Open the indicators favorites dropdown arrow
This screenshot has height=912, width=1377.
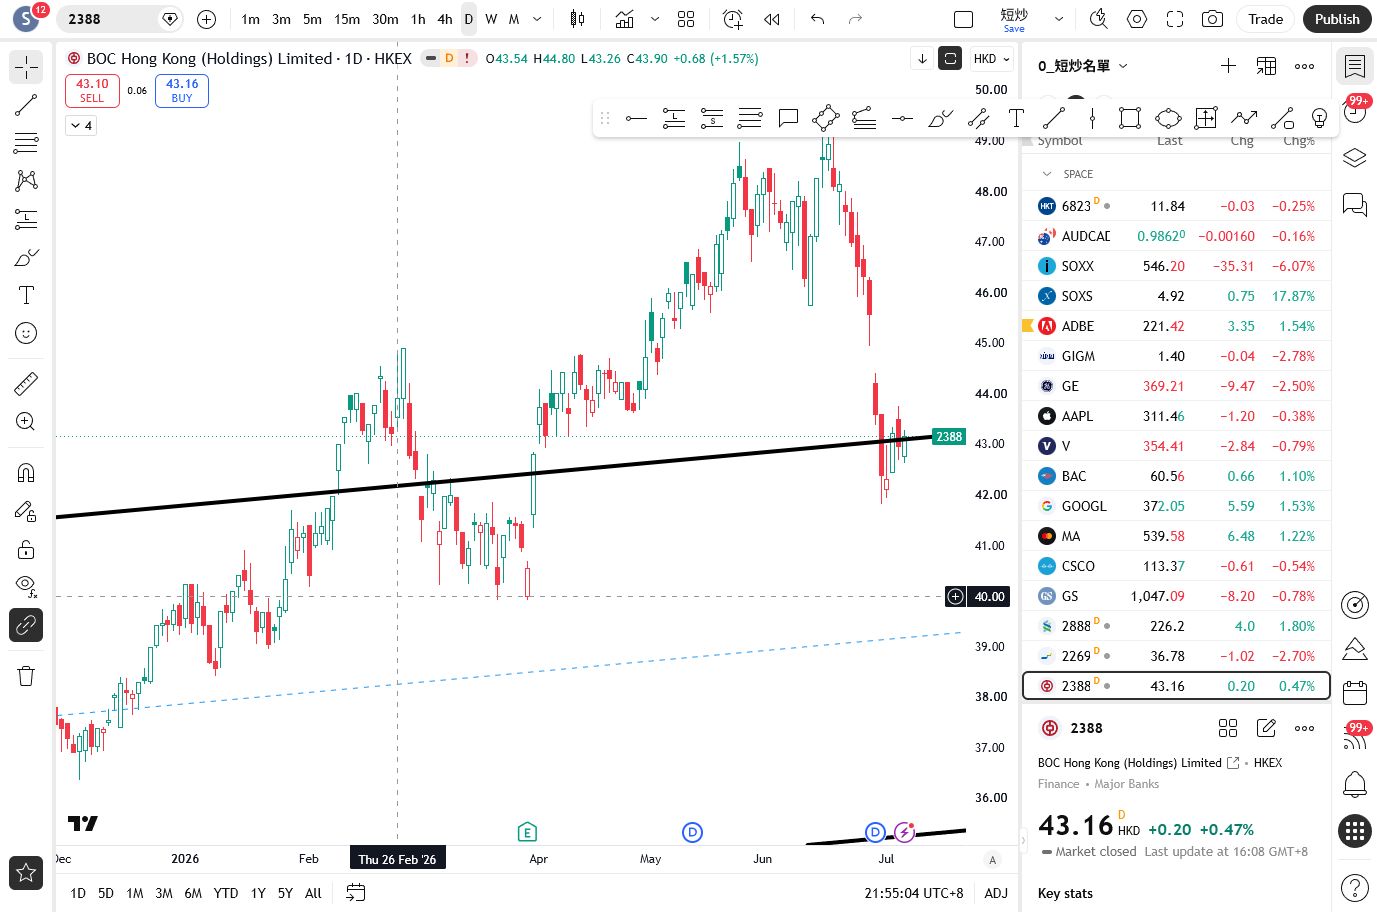pyautogui.click(x=655, y=19)
